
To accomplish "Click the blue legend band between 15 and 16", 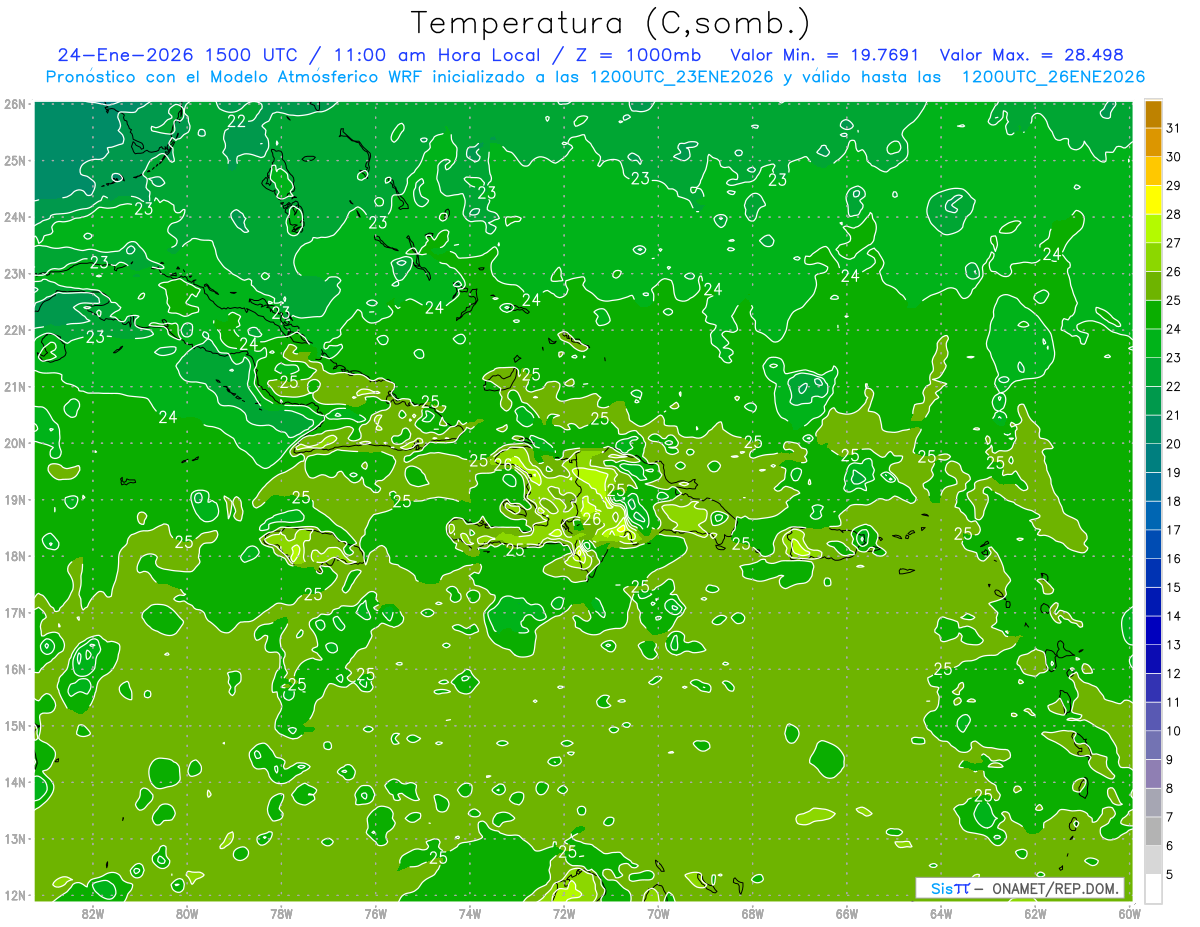I will (1153, 573).
